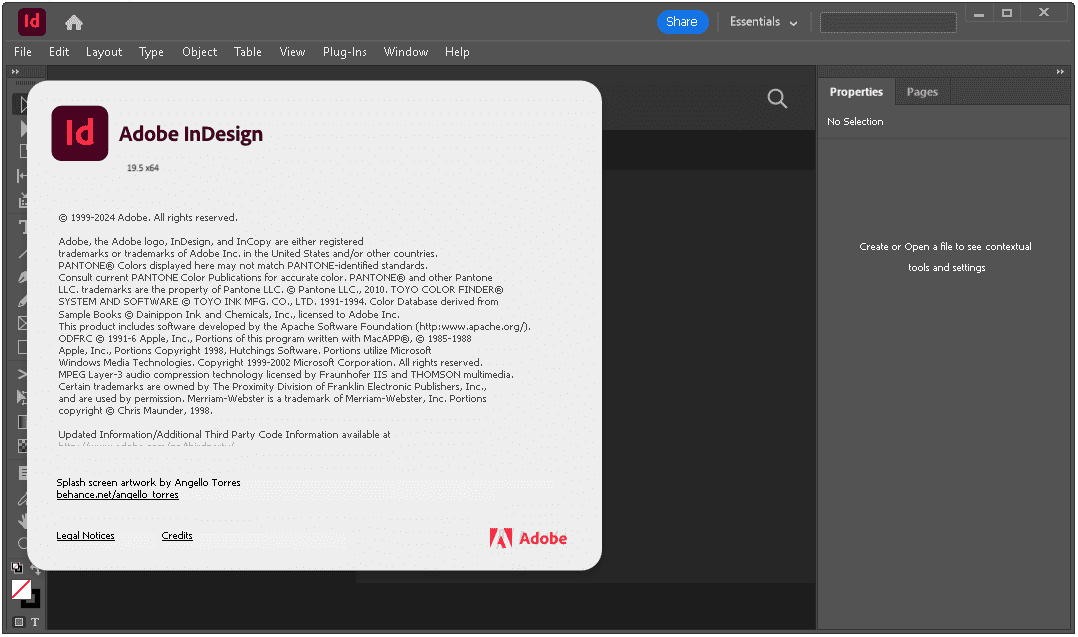
Task: Open the Object menu
Action: (199, 52)
